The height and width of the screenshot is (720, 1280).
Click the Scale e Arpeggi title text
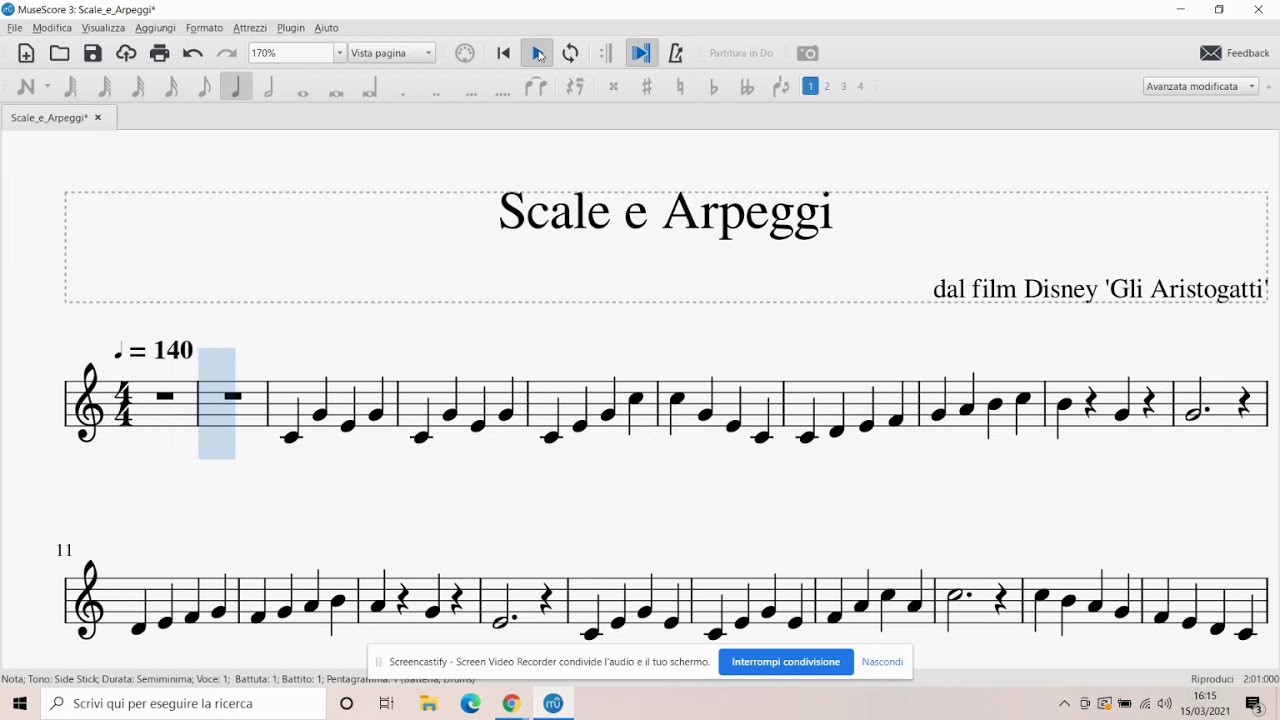coord(665,212)
